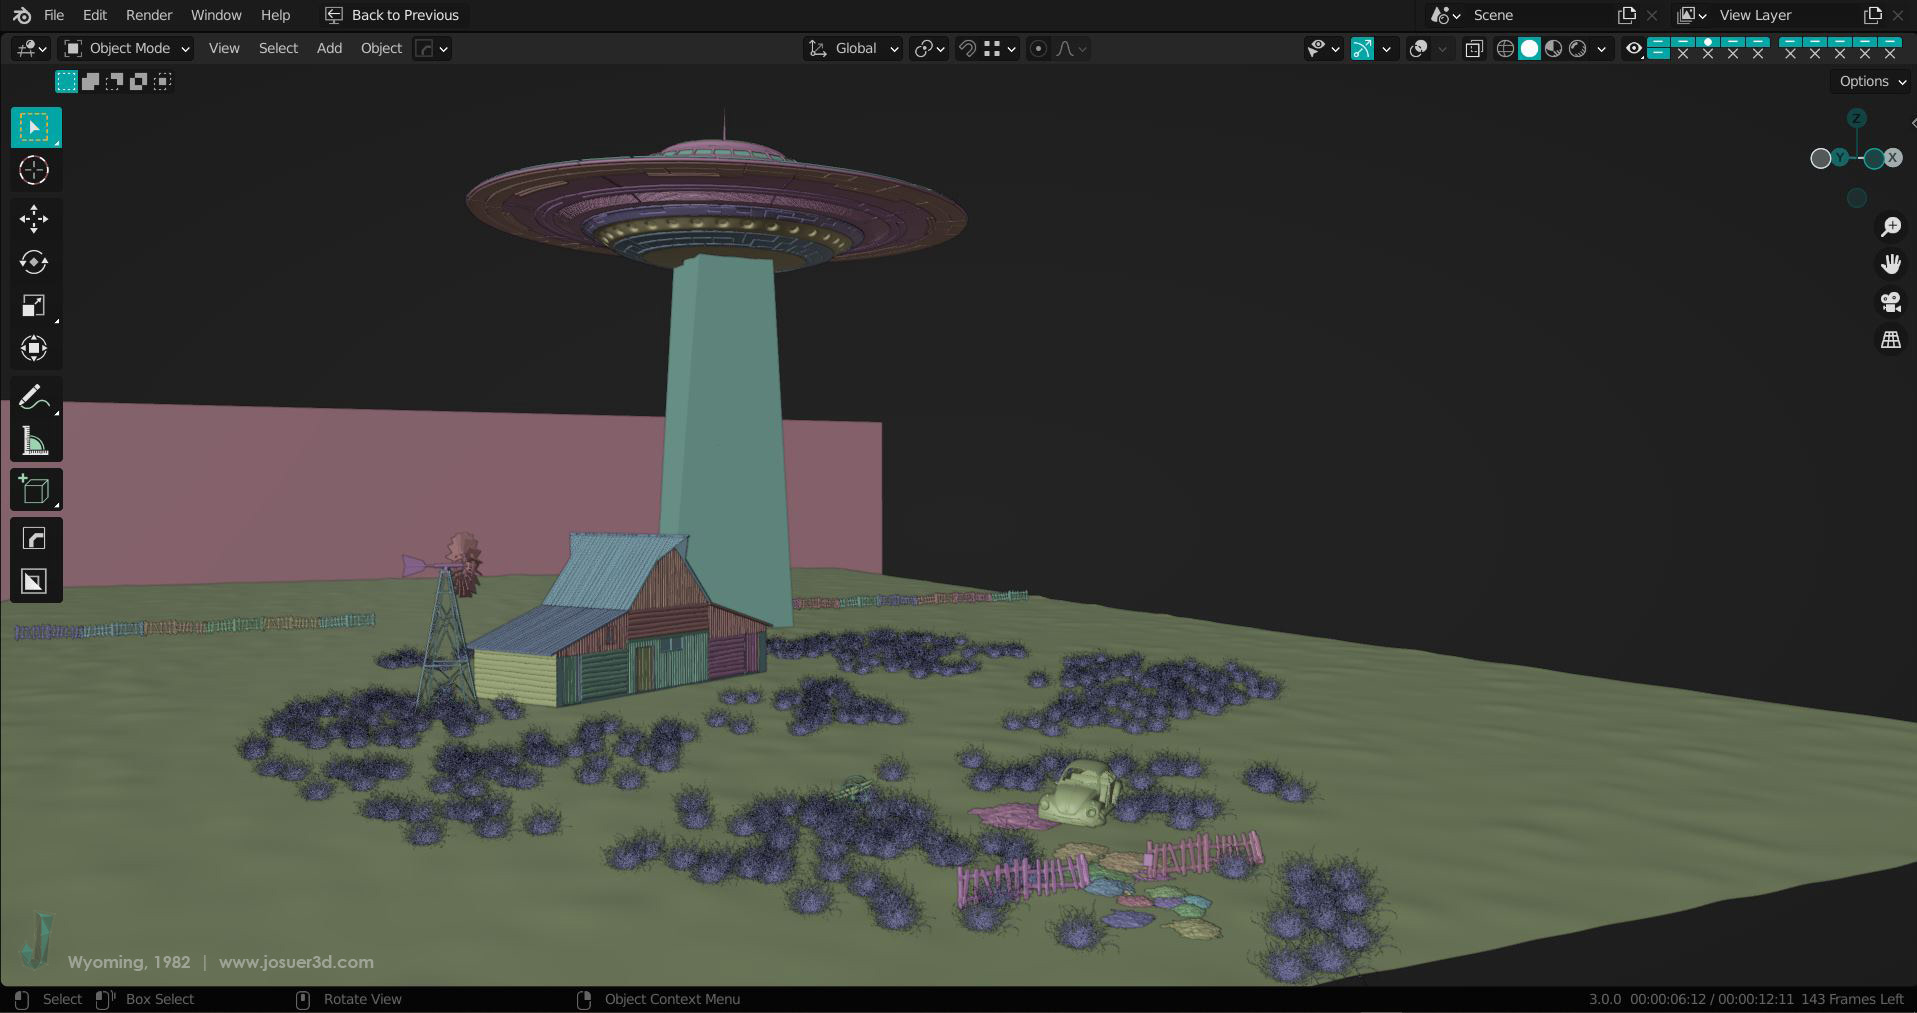Click the Scene name field

(1539, 15)
